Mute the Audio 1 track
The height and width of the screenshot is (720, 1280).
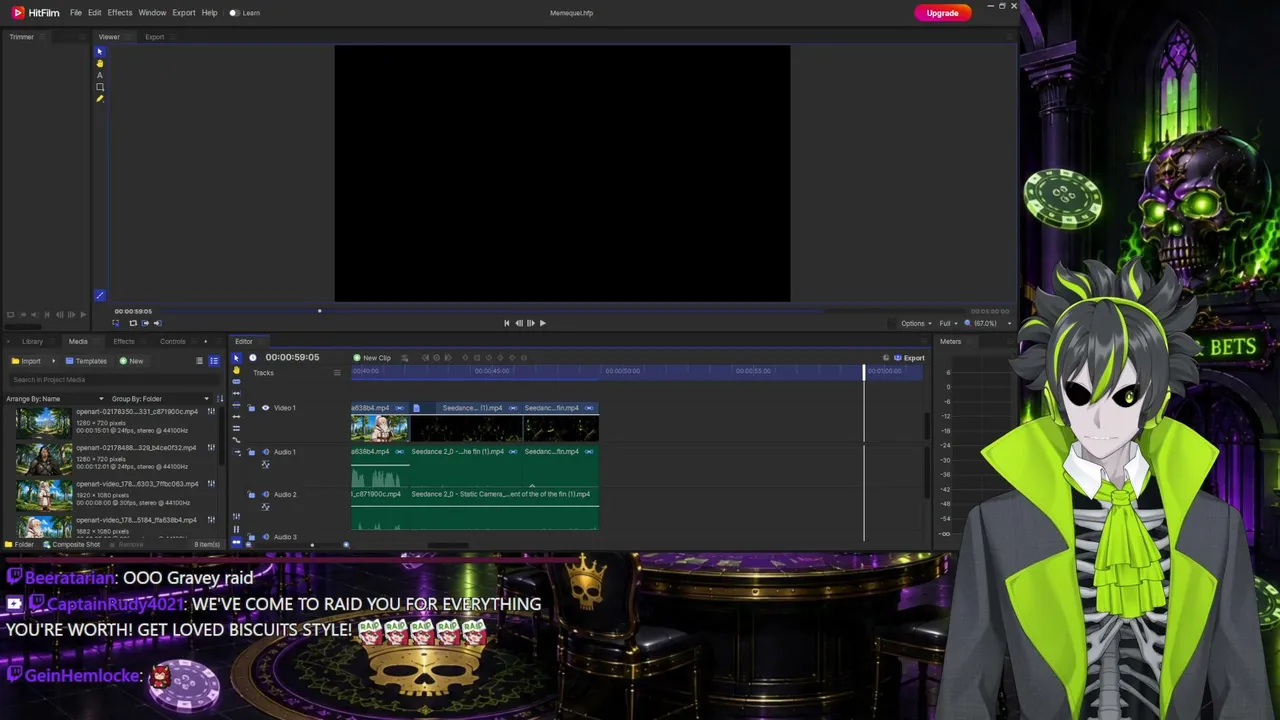(x=265, y=452)
